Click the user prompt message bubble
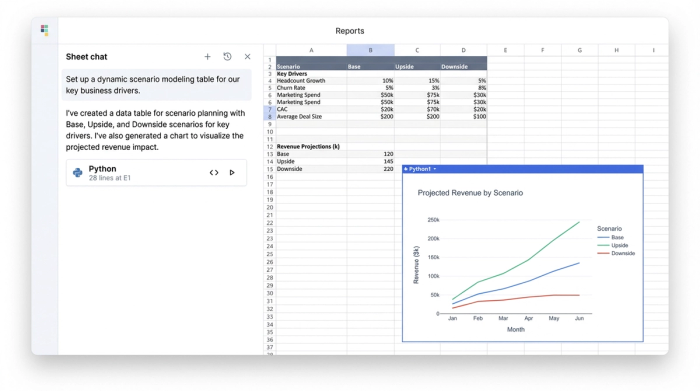The width and height of the screenshot is (700, 391). 156,85
